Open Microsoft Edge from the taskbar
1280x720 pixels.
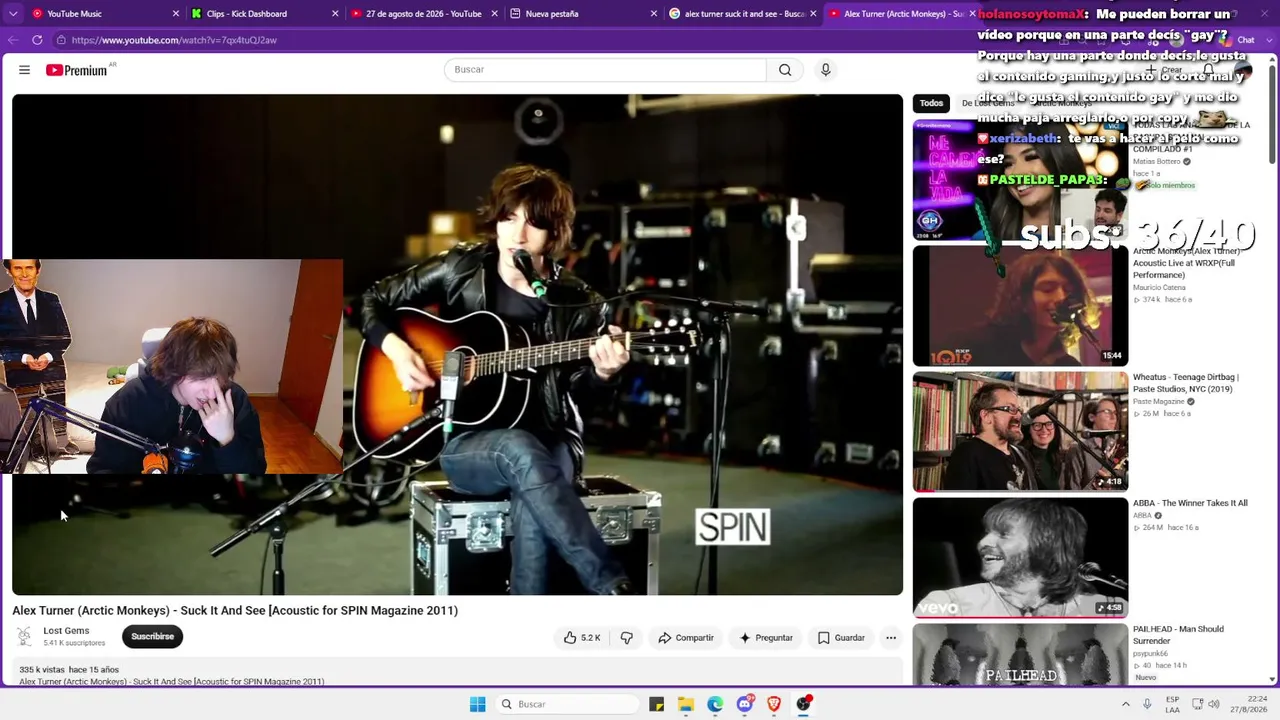click(715, 704)
